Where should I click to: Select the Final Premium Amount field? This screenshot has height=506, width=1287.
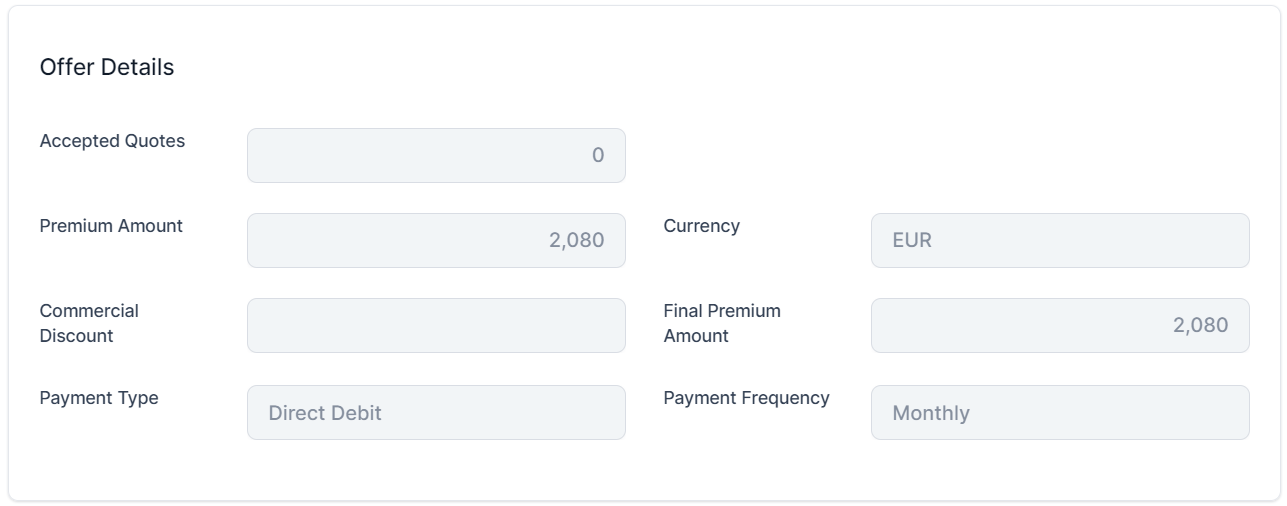point(1060,325)
